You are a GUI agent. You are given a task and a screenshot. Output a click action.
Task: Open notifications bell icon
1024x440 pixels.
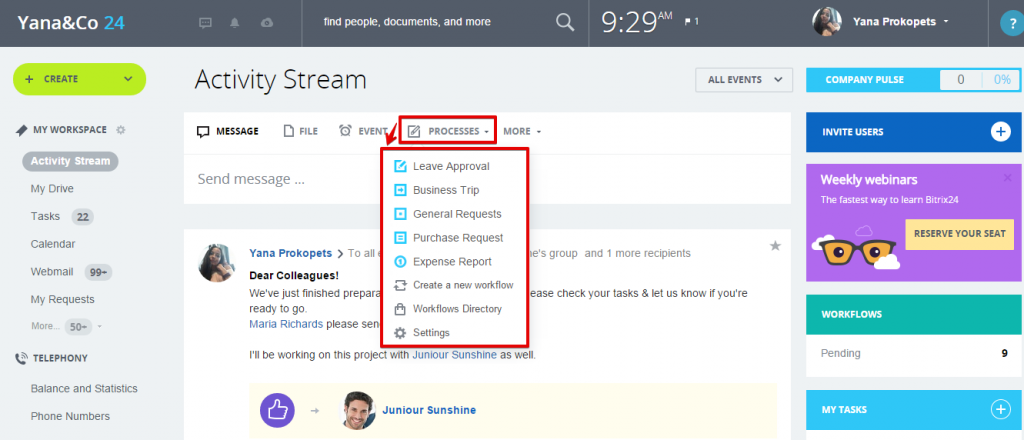pos(235,22)
